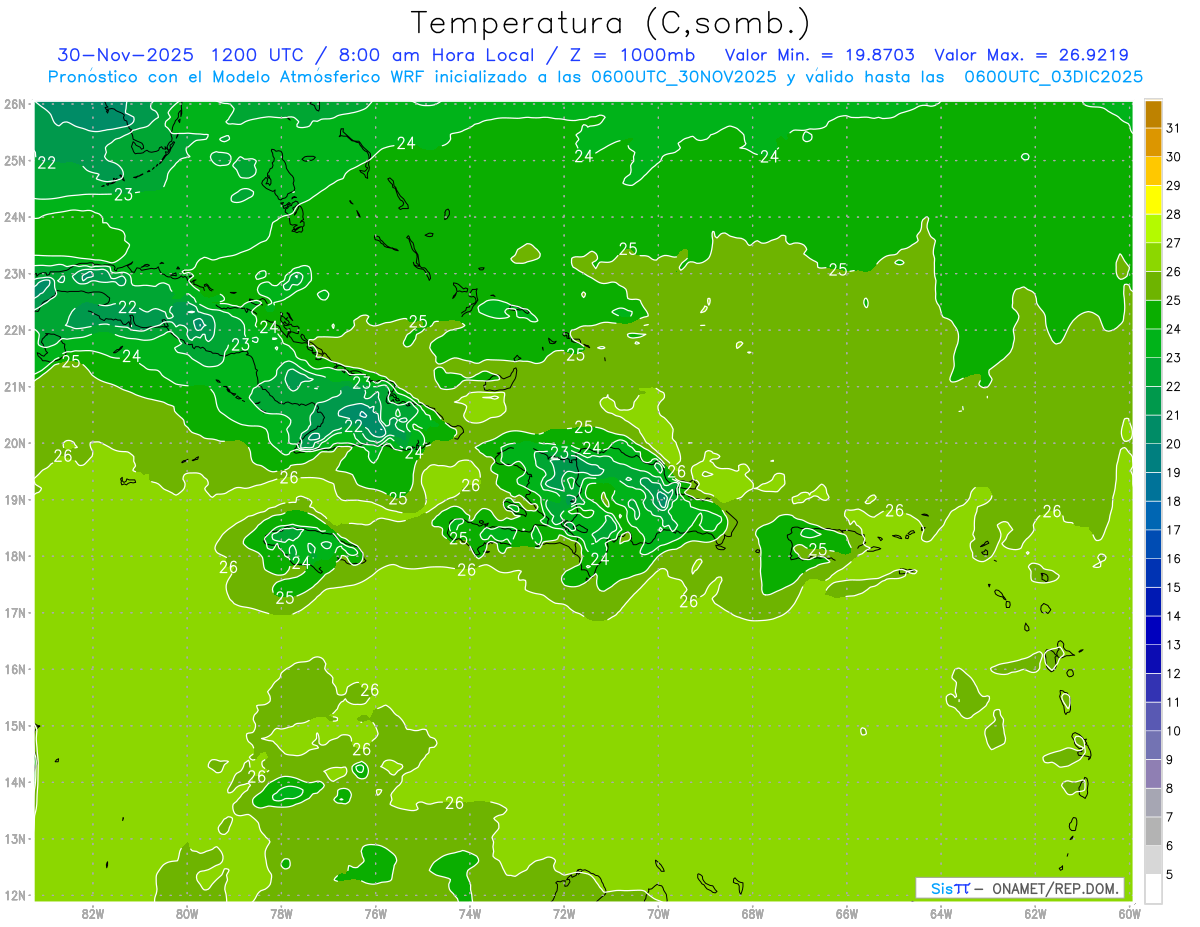Image resolution: width=1200 pixels, height=927 pixels.
Task: Click the '0600UTC_03DIC2025' valid-until text
Action: (x=1054, y=77)
